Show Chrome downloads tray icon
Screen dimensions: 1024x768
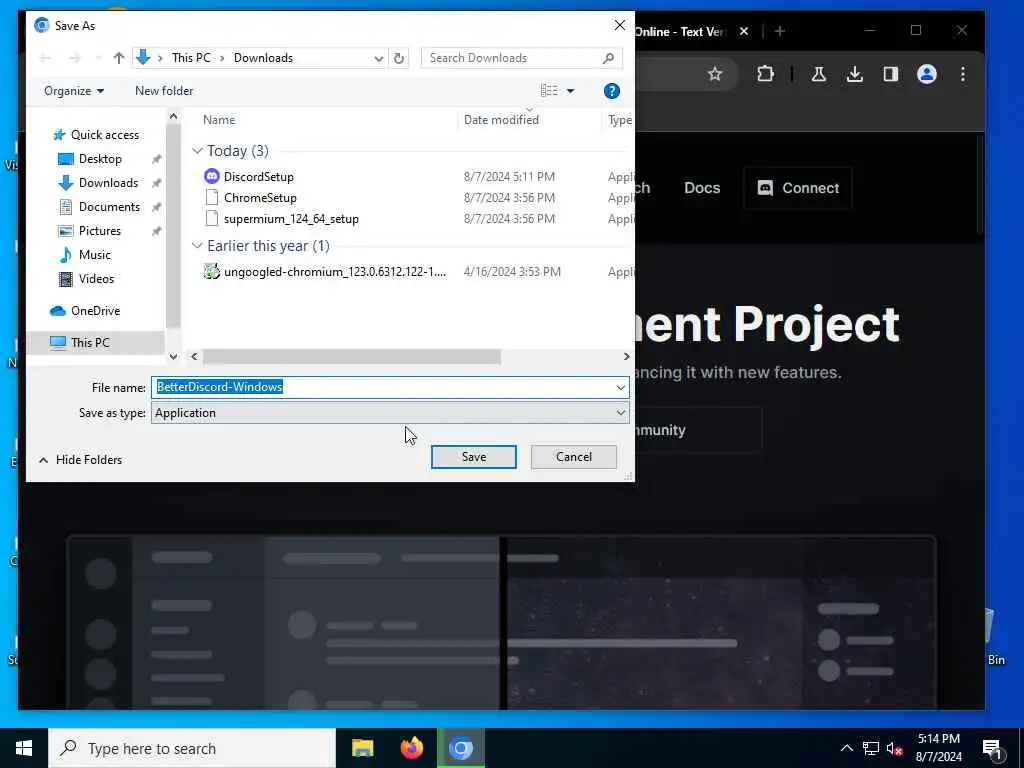(x=854, y=74)
